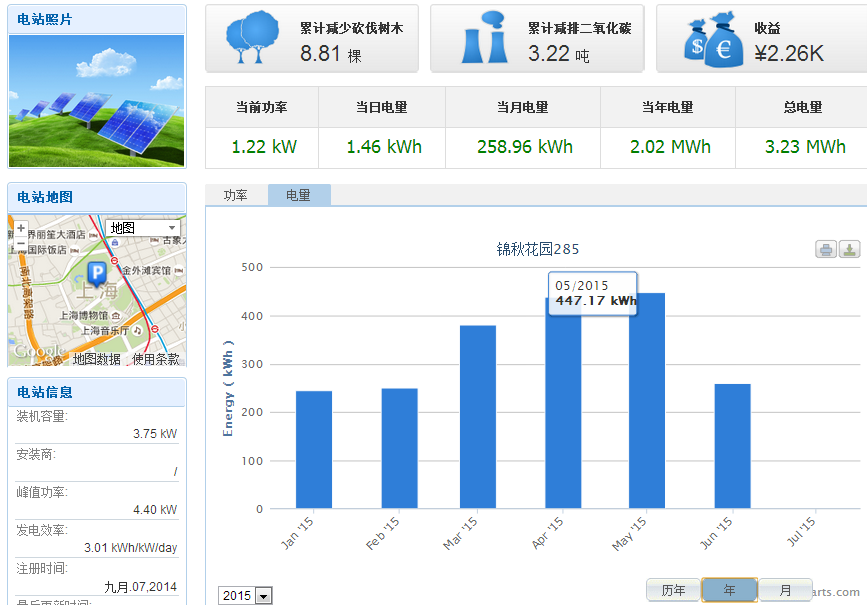
Task: Toggle the 年 yearly view button
Action: click(729, 590)
